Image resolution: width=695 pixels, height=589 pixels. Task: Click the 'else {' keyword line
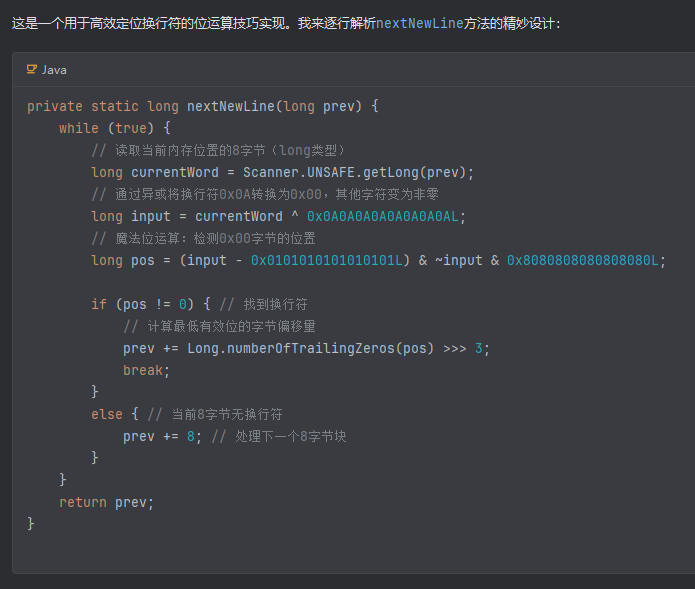click(115, 414)
